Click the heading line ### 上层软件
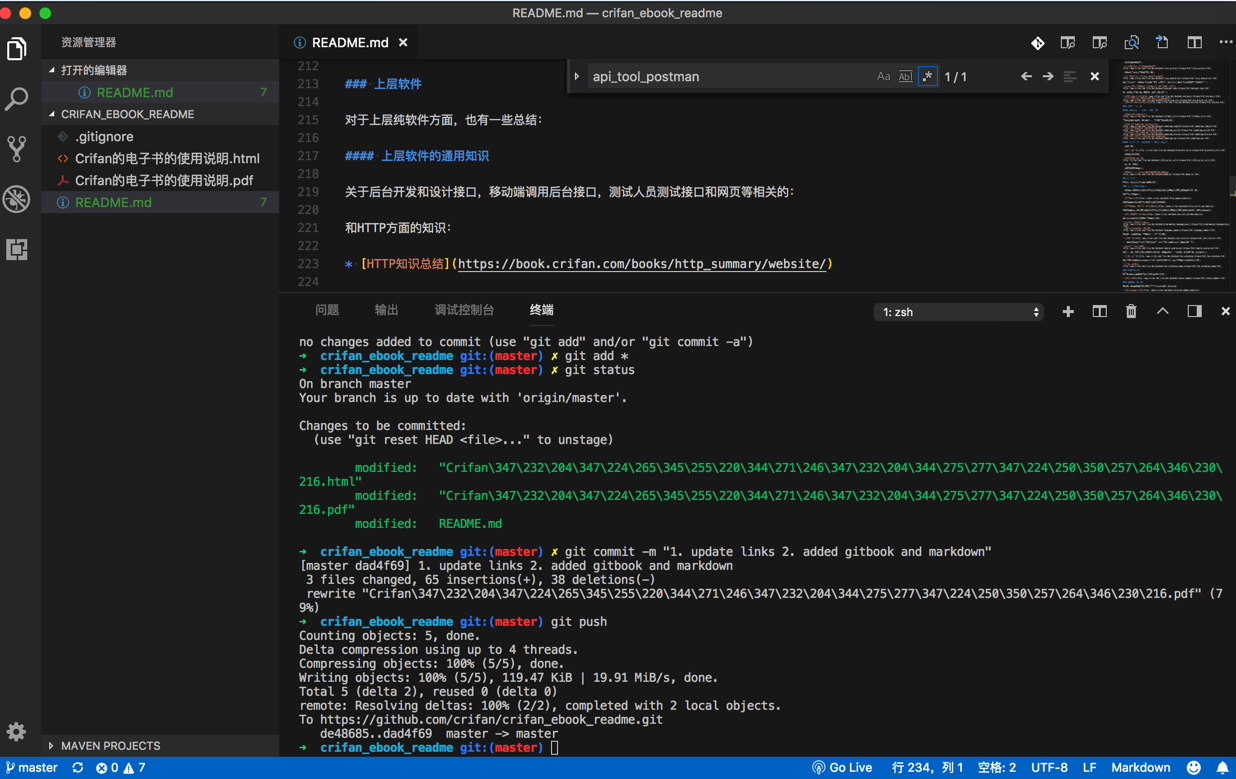The height and width of the screenshot is (779, 1236). tap(383, 84)
